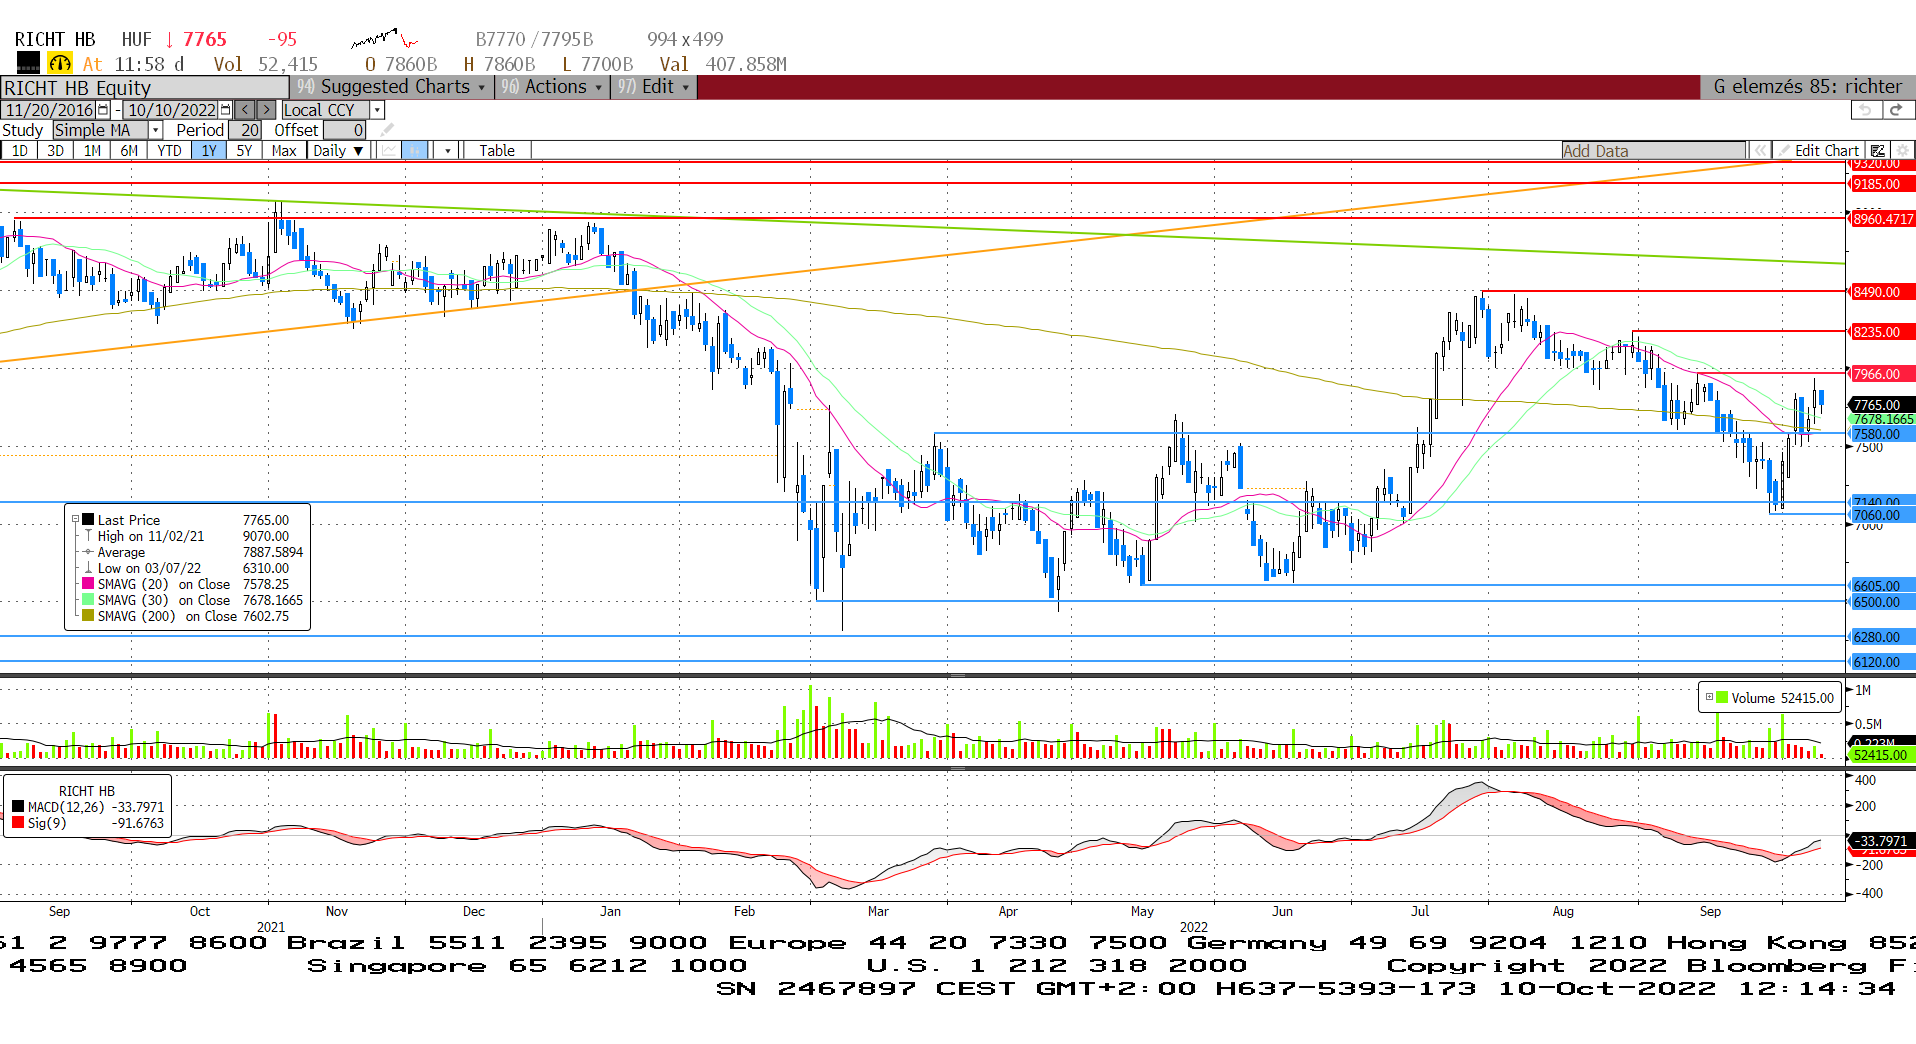Click the Average marker icon in legend
Viewport: 1916px width, 1044px height.
click(88, 552)
